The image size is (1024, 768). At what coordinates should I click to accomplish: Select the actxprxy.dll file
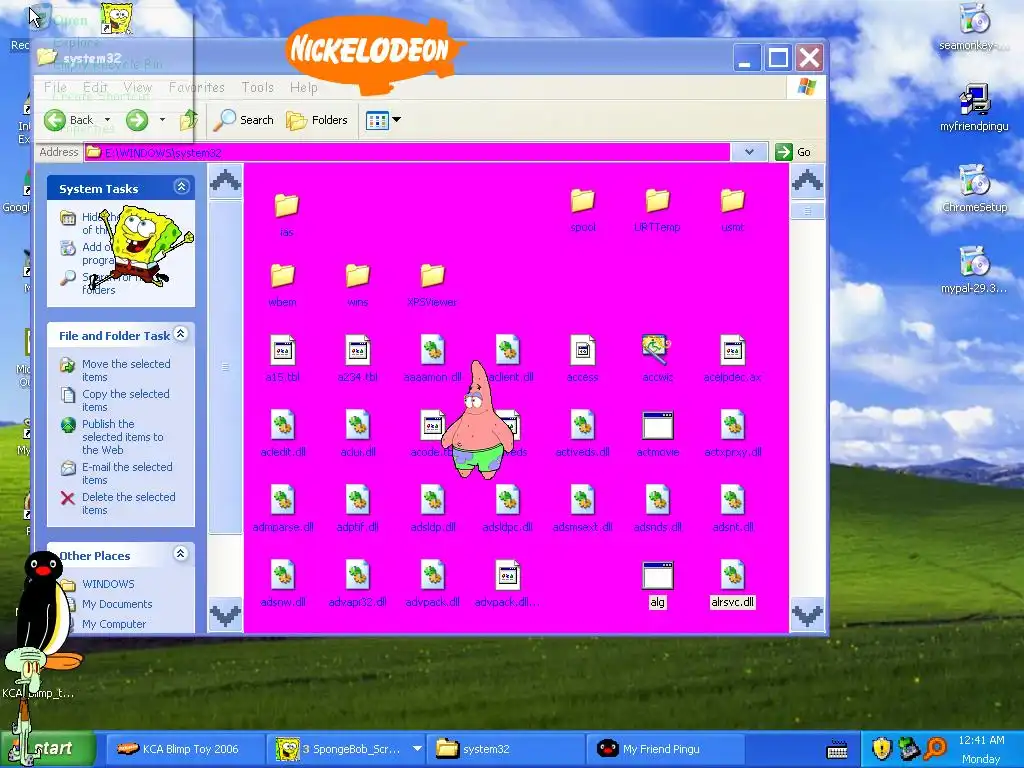[732, 434]
